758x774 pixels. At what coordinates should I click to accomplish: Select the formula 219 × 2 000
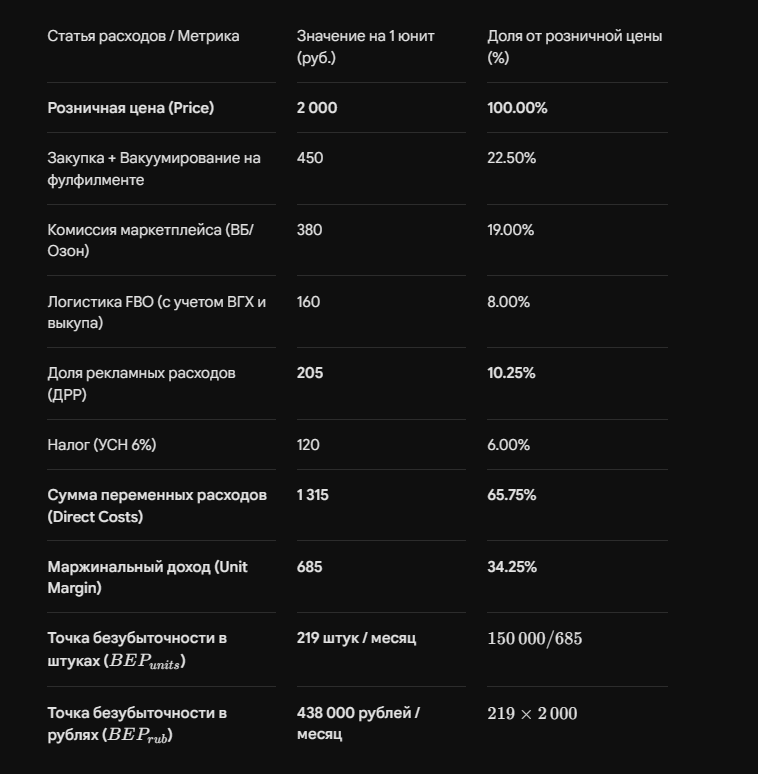tap(532, 713)
